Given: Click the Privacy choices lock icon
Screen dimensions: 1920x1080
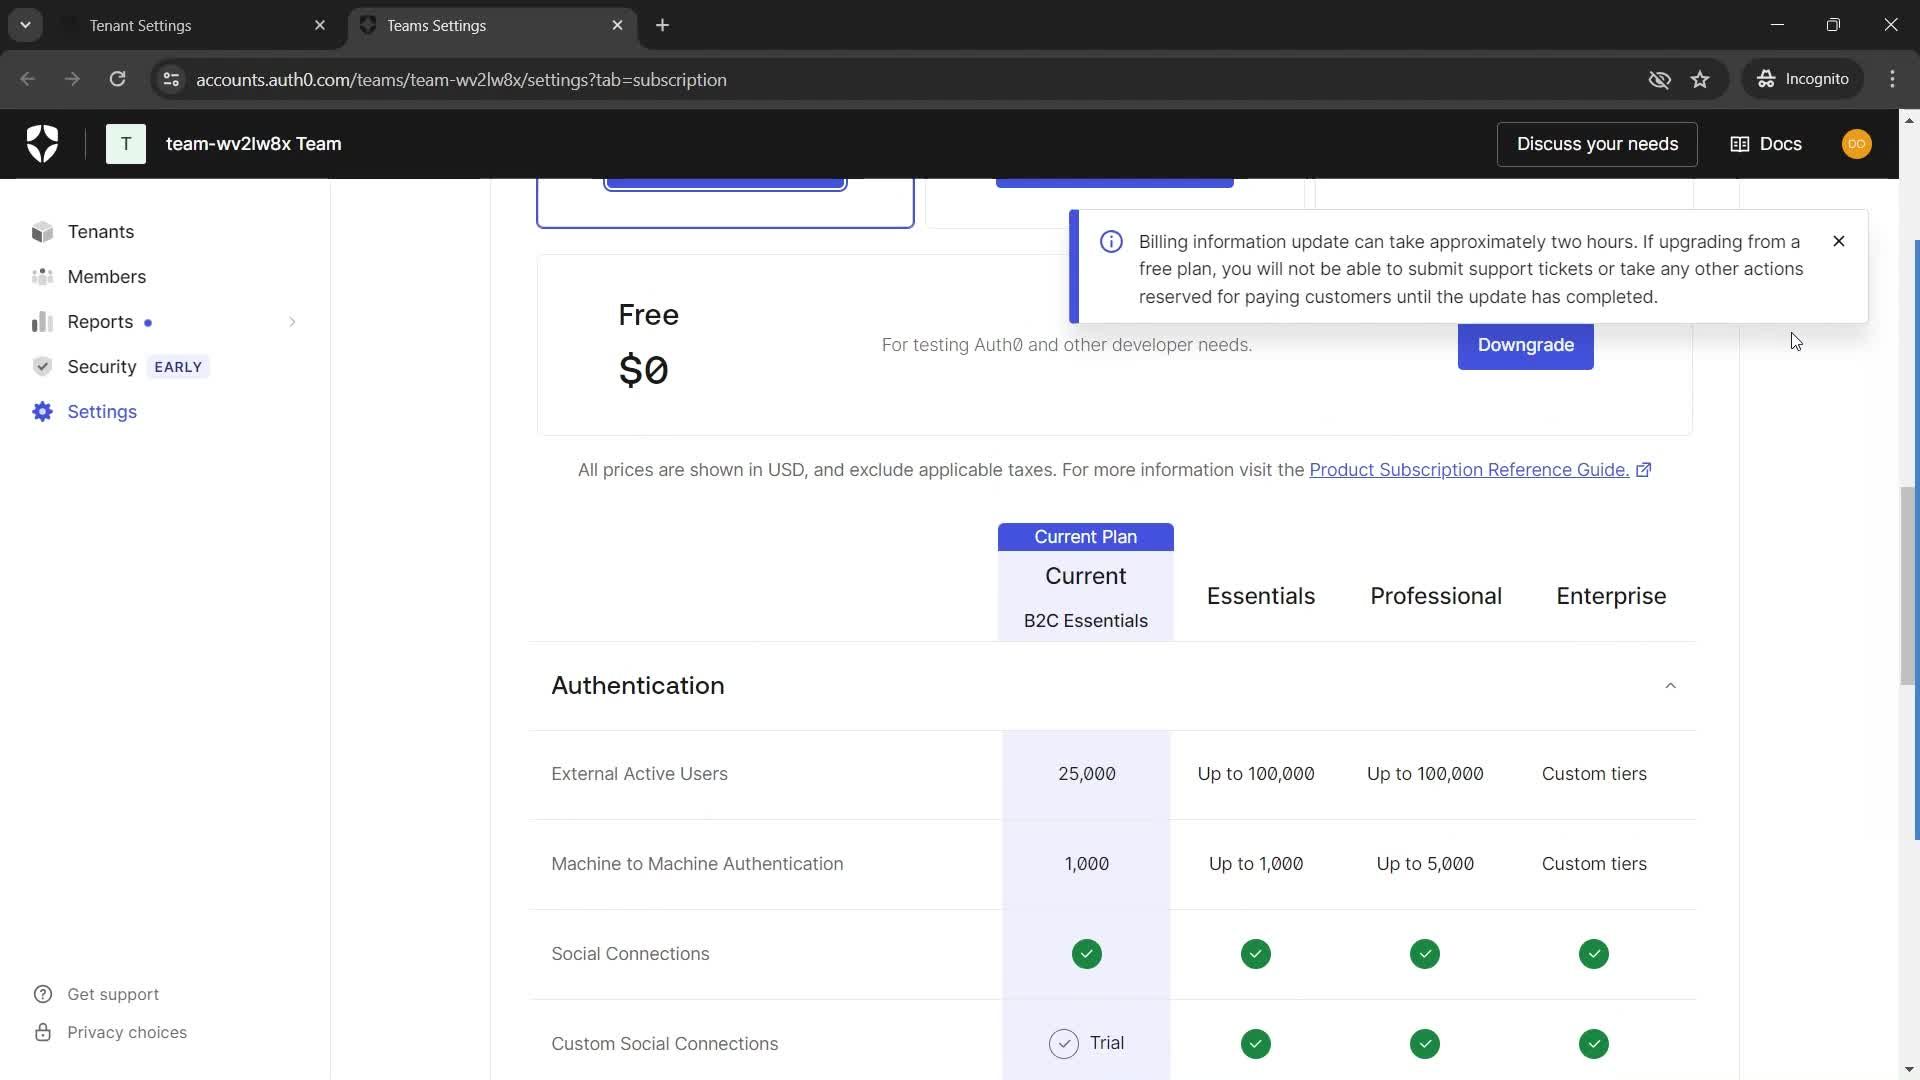Looking at the screenshot, I should point(43,1032).
